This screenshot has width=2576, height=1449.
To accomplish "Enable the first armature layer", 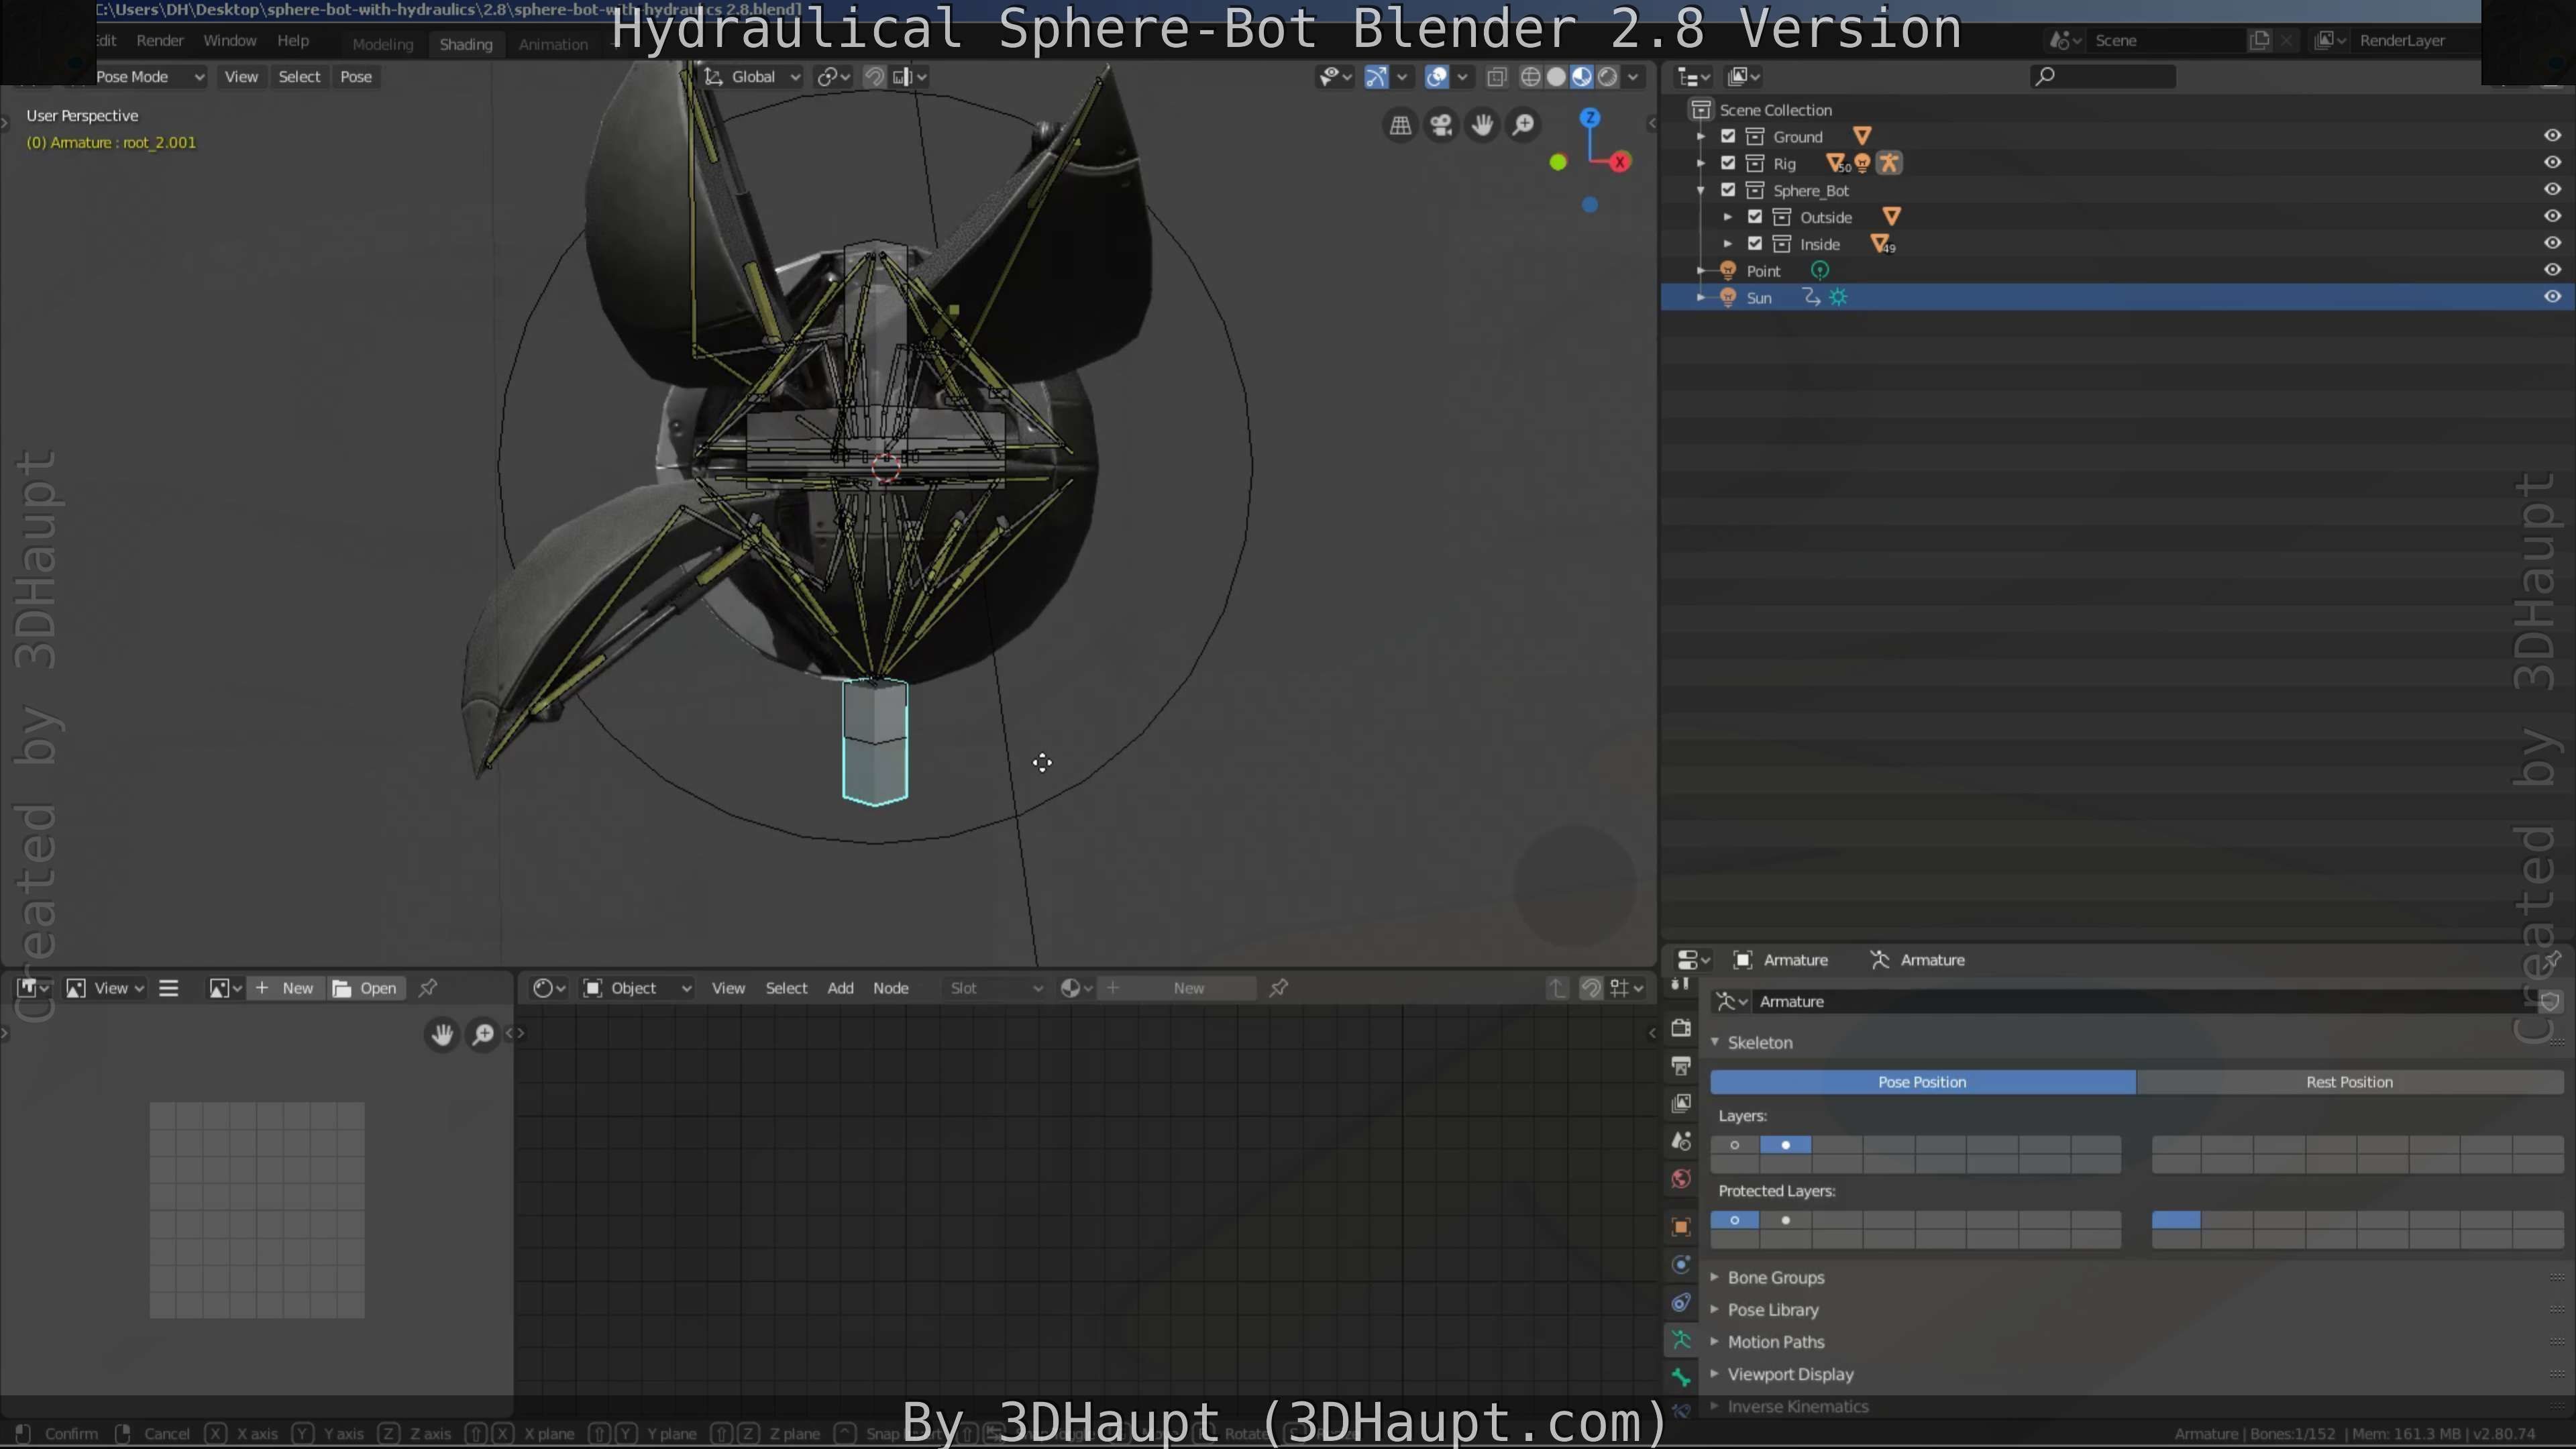I will click(1735, 1145).
